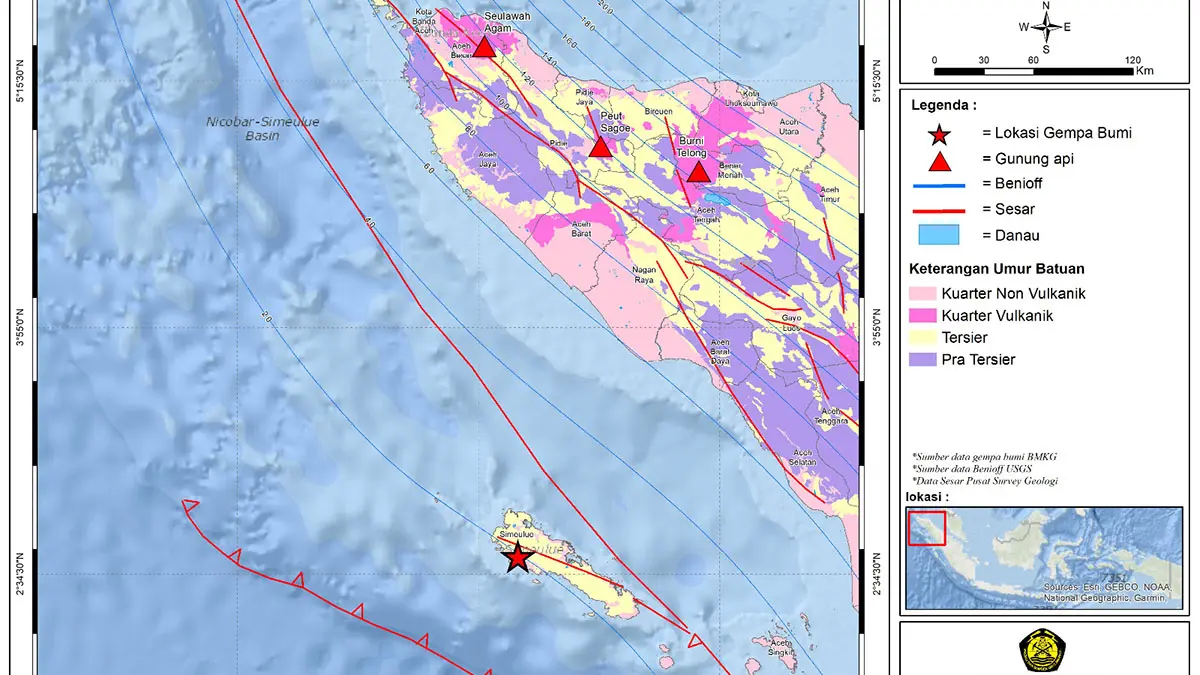Click the Benioff contour label "100"
Viewport: 1200px width, 675px height.
[x=502, y=104]
